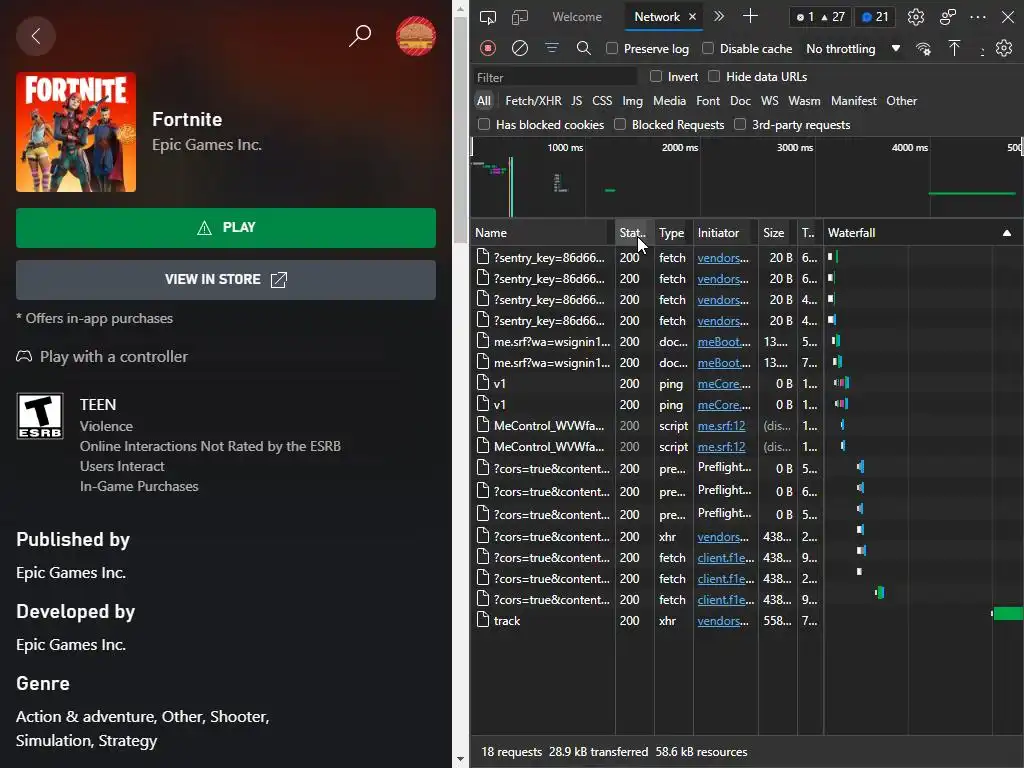The height and width of the screenshot is (768, 1024).
Task: Open the errors and warnings counter
Action: tap(820, 17)
